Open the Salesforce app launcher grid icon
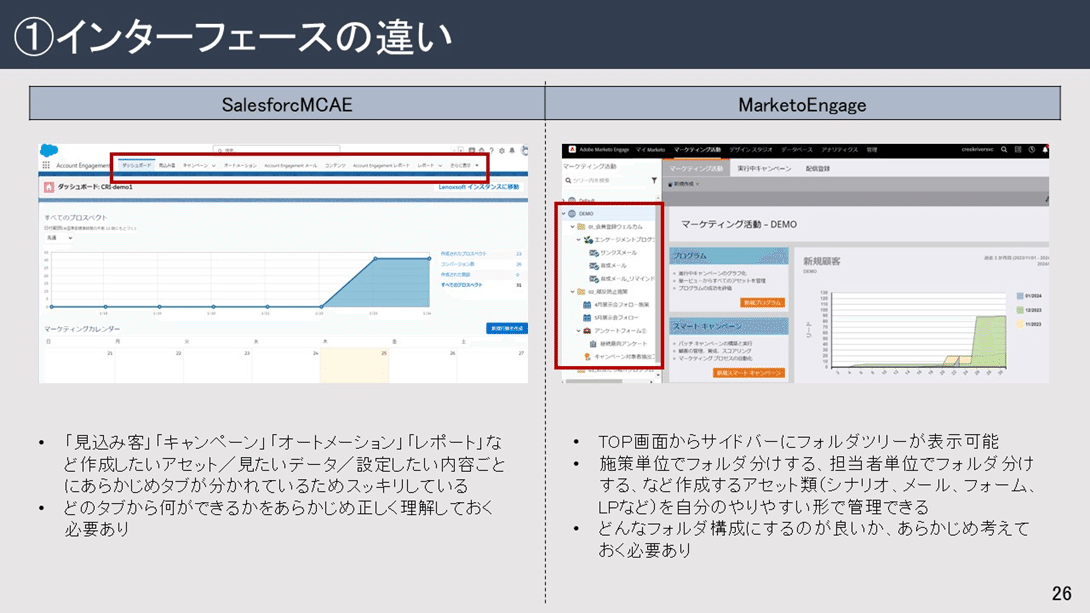This screenshot has width=1090, height=613. [46, 166]
